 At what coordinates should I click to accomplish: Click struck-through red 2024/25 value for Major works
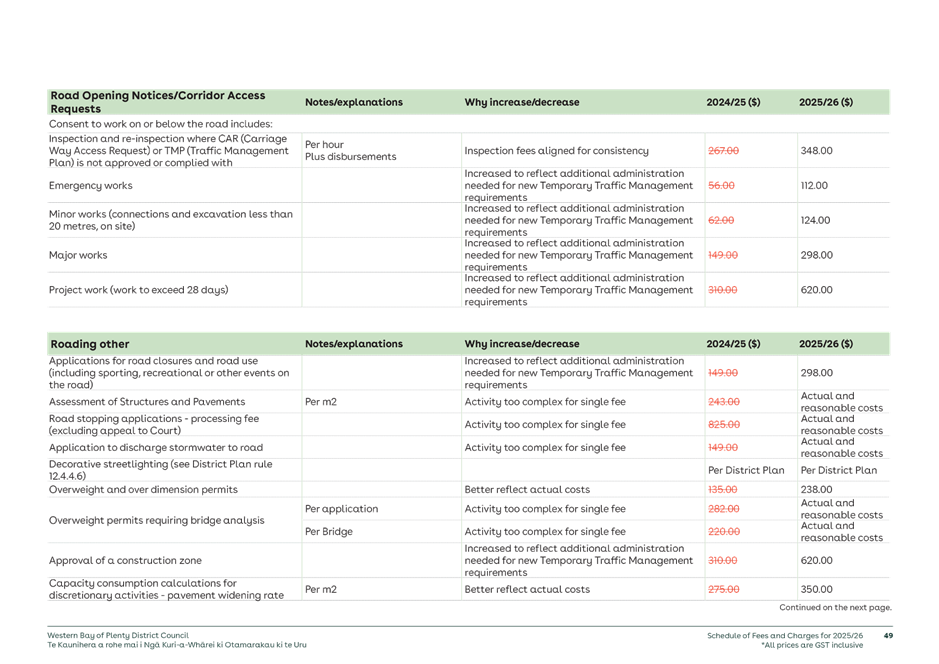(722, 255)
